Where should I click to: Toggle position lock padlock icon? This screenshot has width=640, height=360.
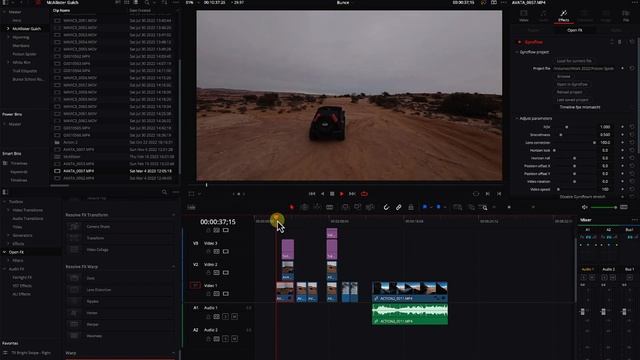pyautogui.click(x=411, y=207)
